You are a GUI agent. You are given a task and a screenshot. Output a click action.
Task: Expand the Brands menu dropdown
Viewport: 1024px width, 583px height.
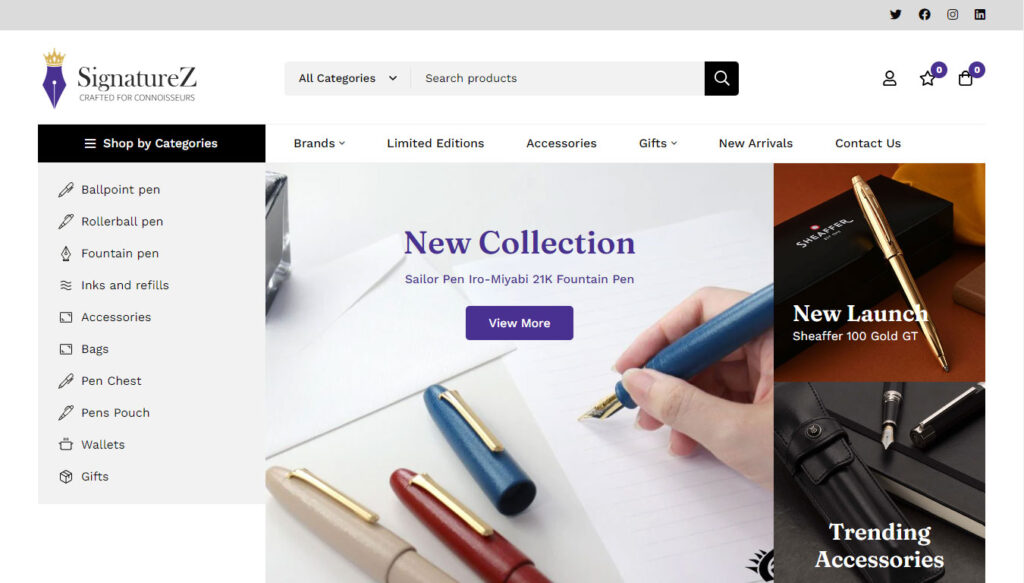319,143
